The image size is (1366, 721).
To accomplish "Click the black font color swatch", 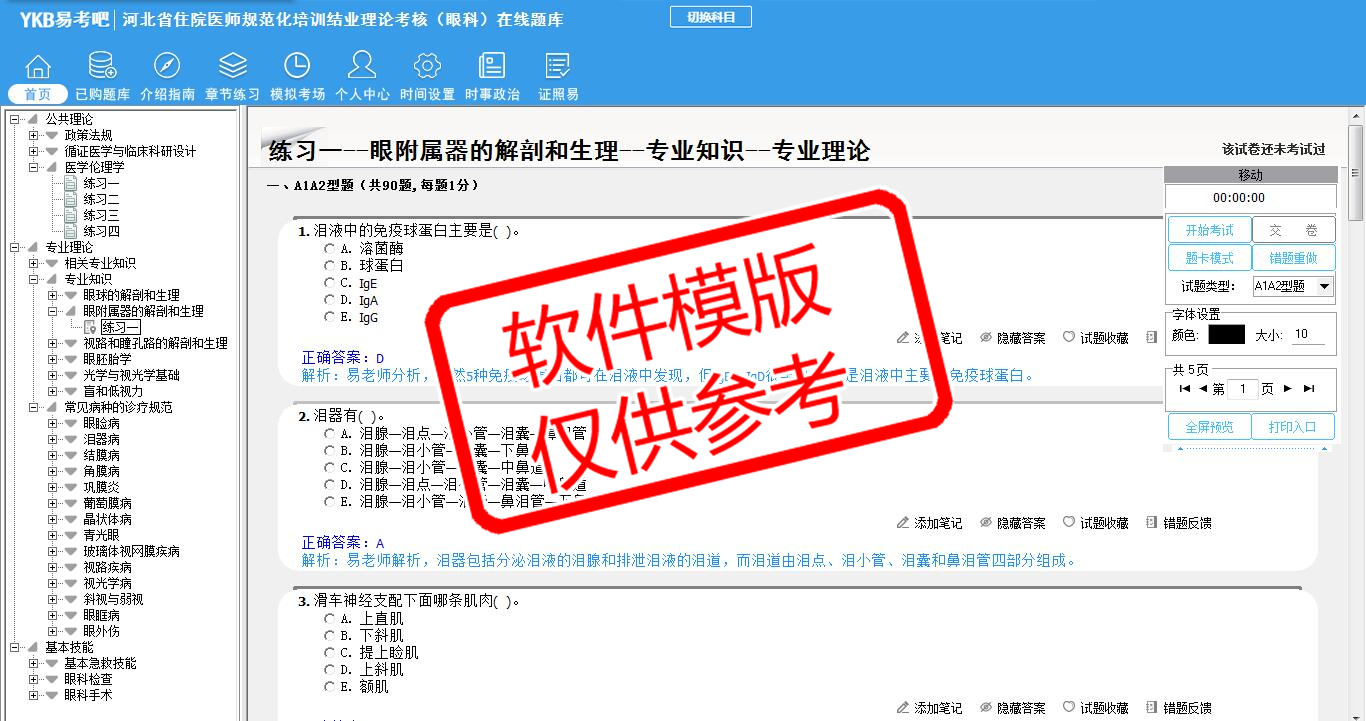I will pos(1226,335).
